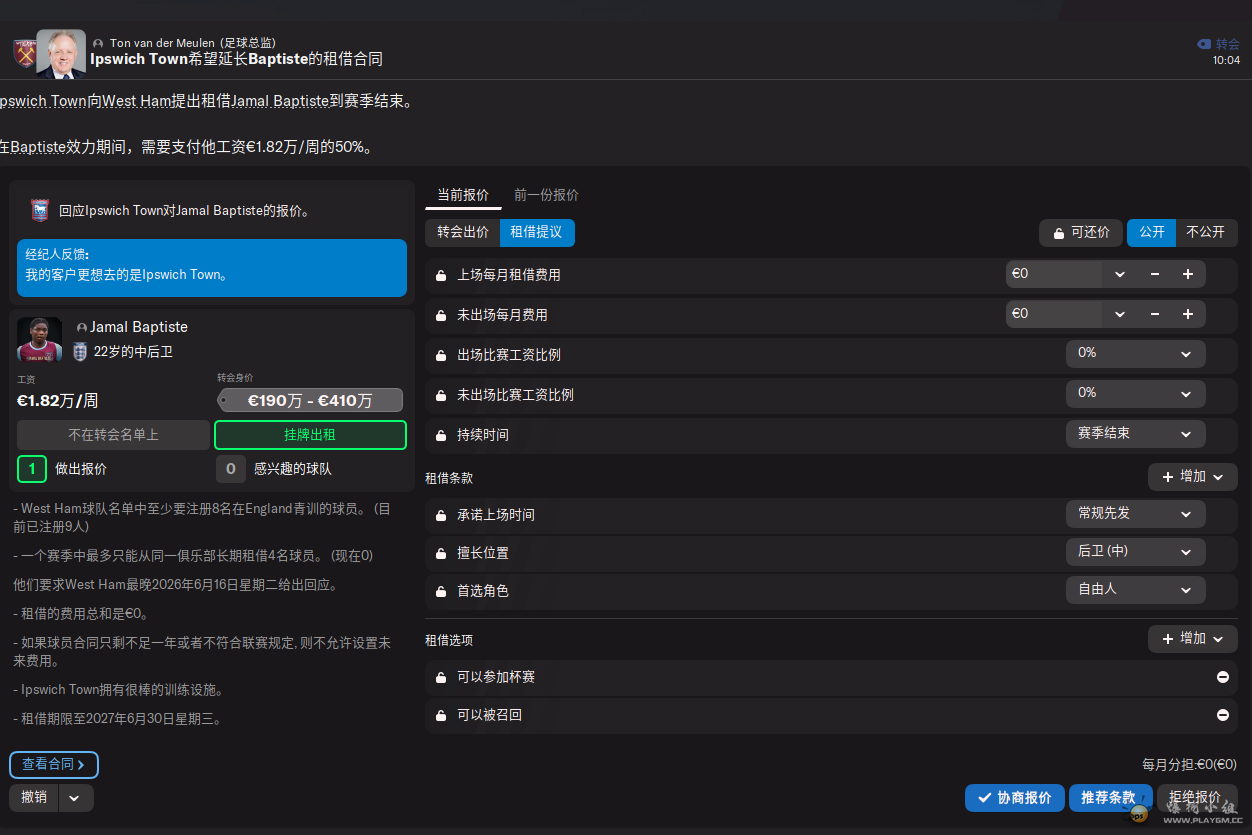Select the 不公开 visibility option
The height and width of the screenshot is (835, 1252).
click(1205, 232)
